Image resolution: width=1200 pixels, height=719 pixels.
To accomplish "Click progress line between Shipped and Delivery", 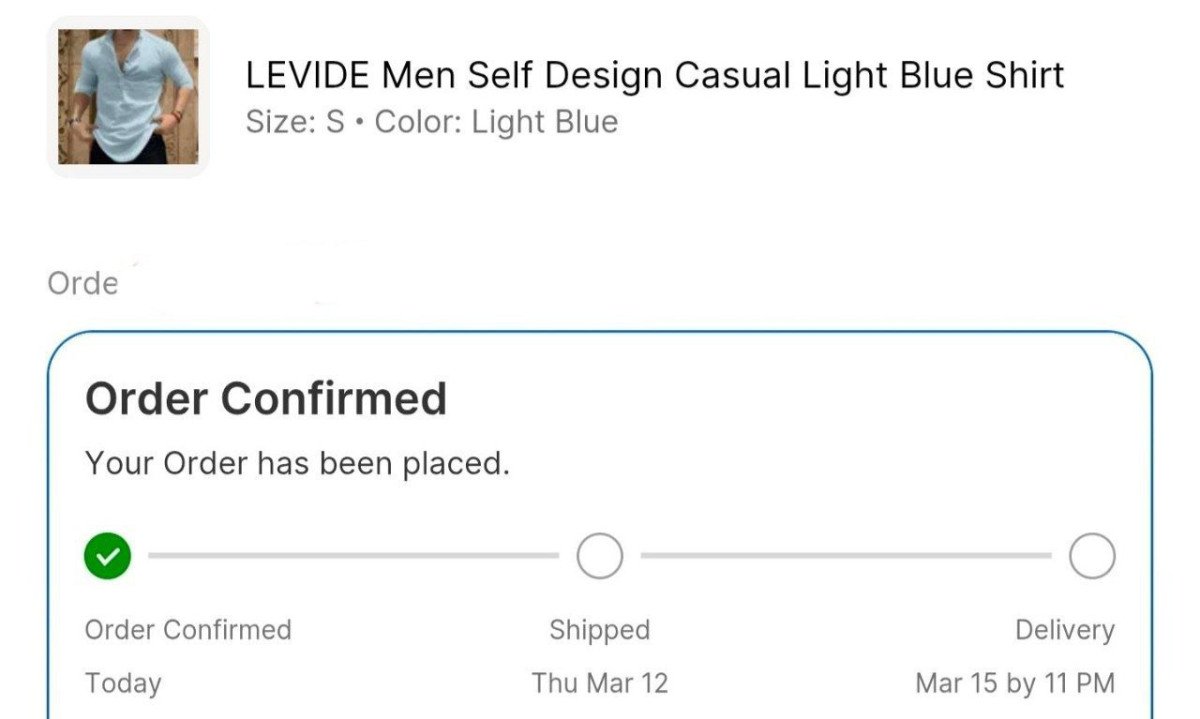I will pos(845,555).
